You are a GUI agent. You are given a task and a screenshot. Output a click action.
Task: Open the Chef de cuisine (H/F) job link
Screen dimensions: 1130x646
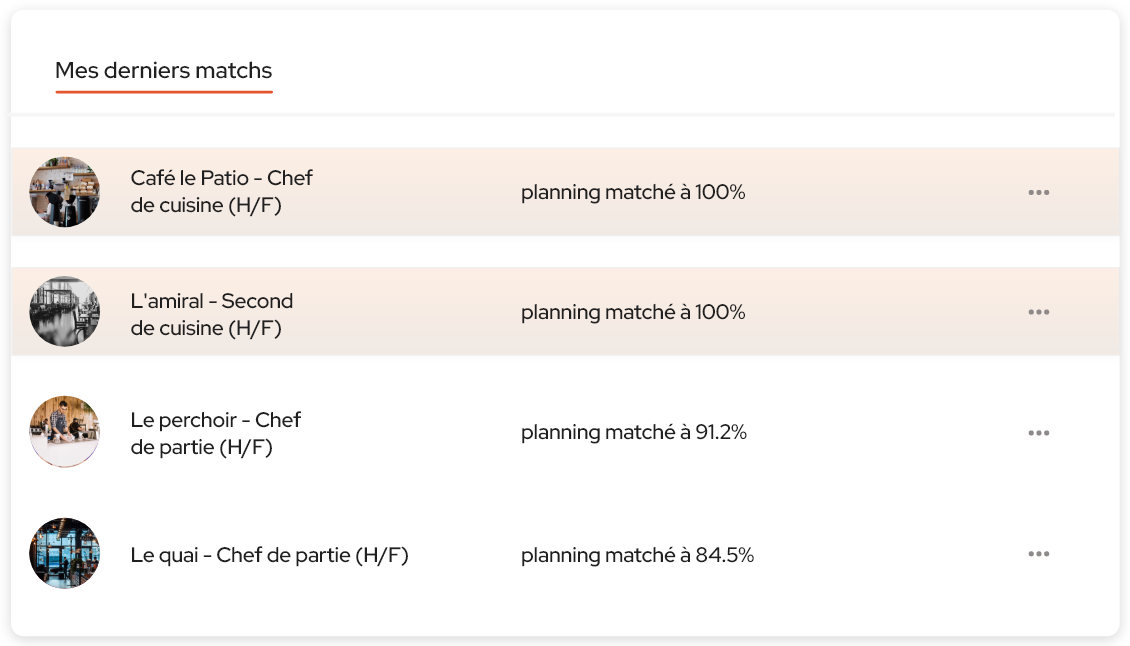[x=220, y=192]
